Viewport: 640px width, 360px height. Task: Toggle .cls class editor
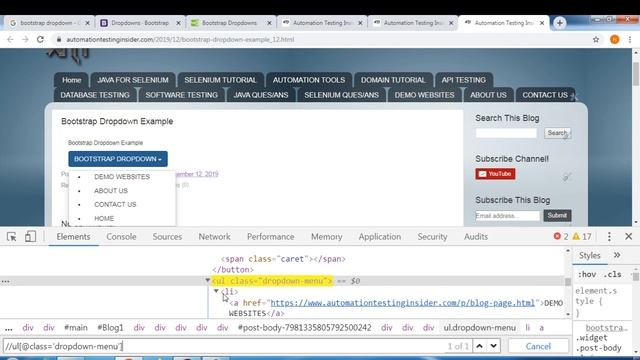(x=613, y=275)
